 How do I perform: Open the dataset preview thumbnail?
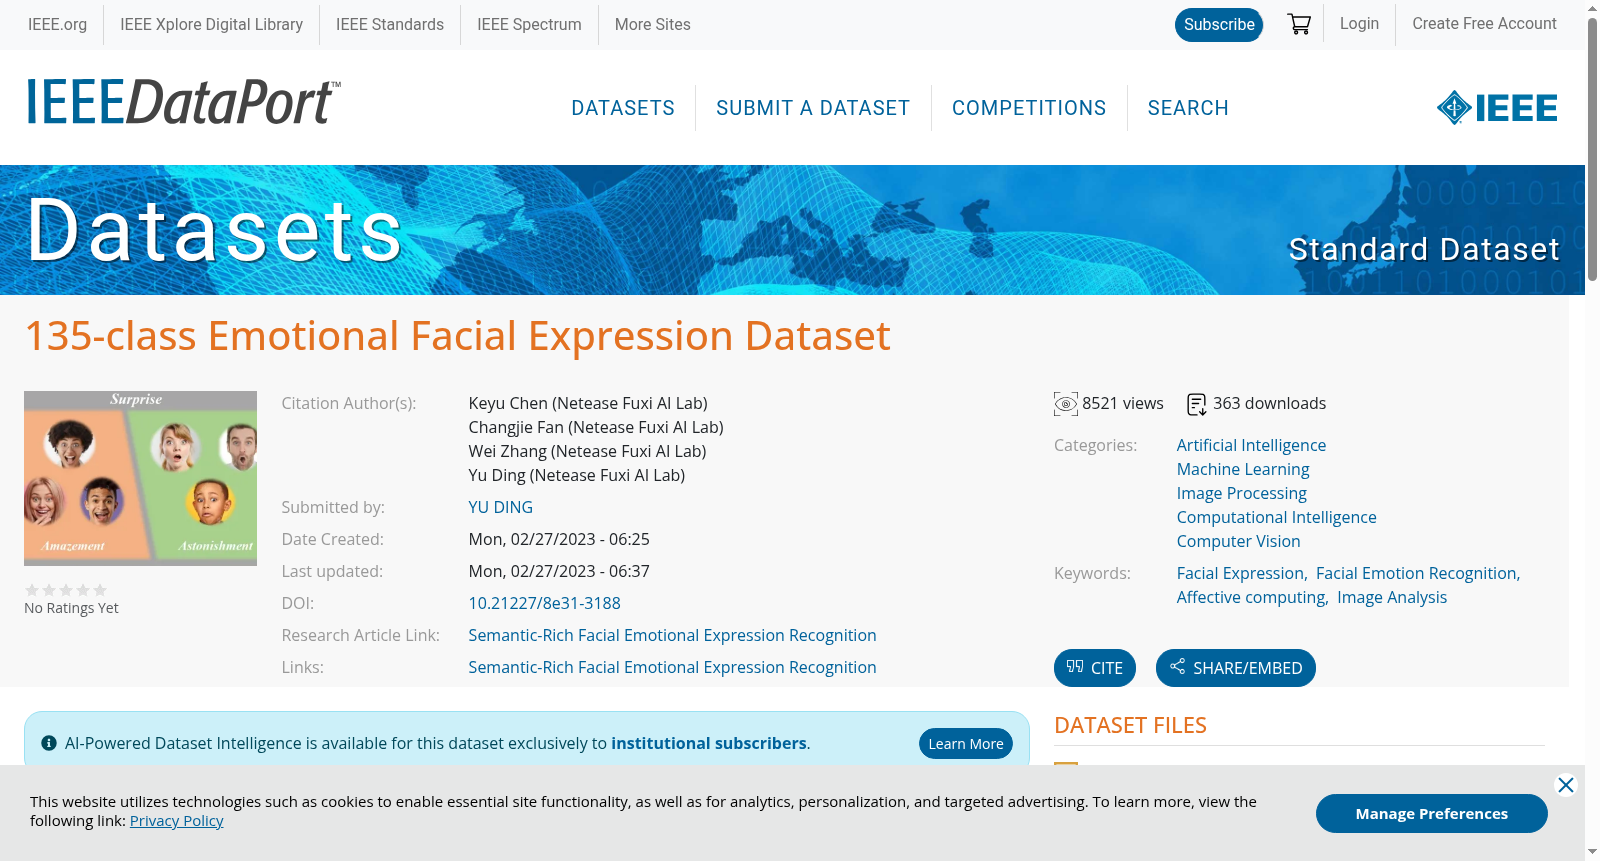pyautogui.click(x=140, y=478)
